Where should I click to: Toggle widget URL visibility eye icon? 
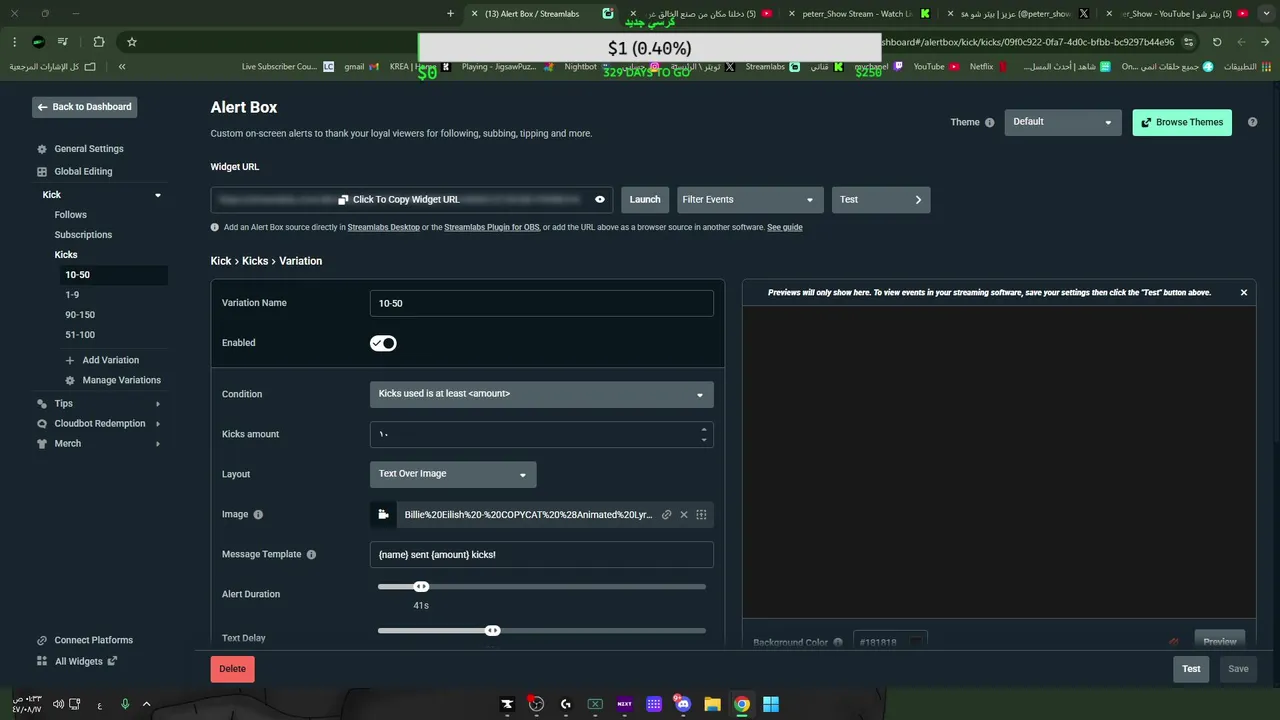600,200
